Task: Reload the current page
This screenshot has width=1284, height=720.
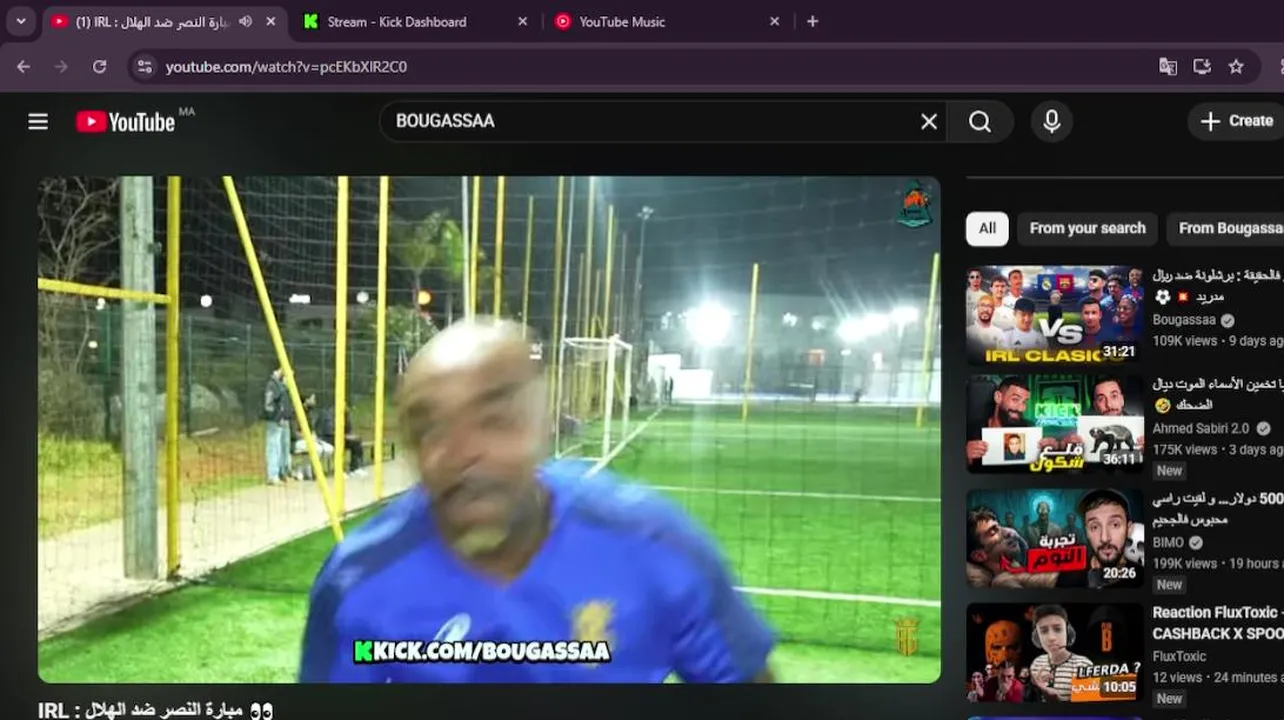Action: coord(99,66)
